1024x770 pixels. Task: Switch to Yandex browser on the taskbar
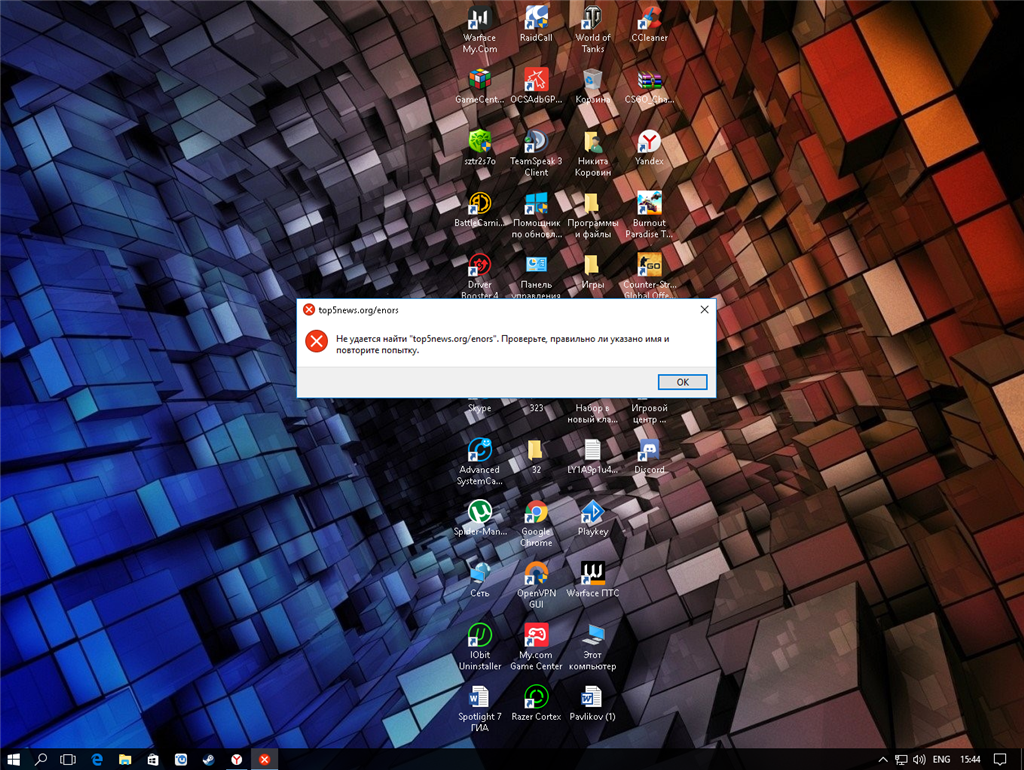(237, 759)
